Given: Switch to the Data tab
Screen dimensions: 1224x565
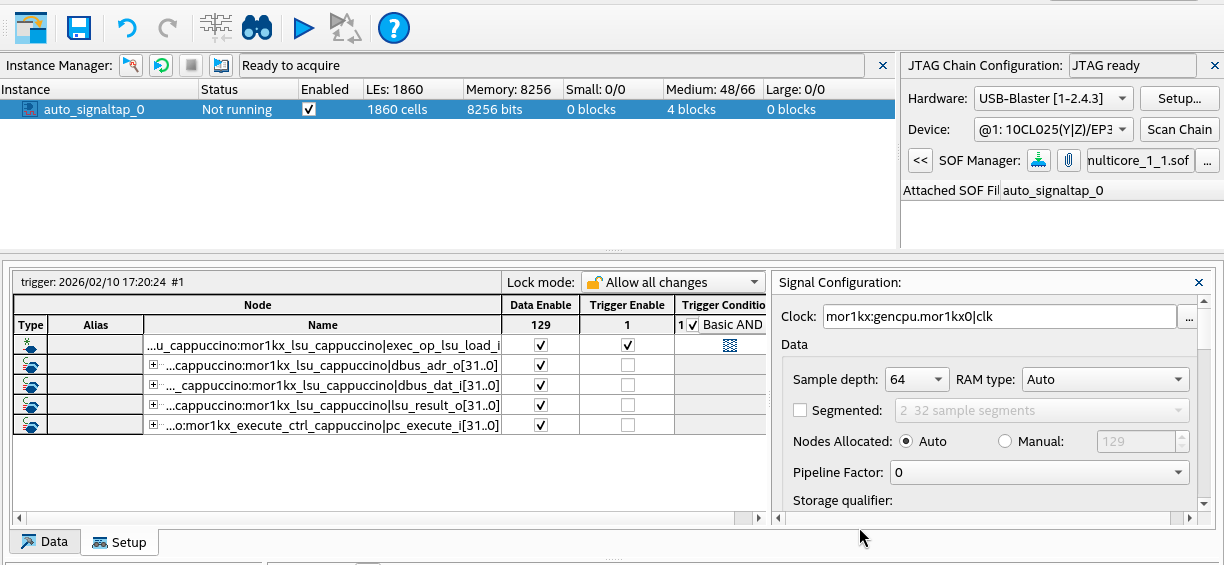Looking at the screenshot, I should (45, 542).
